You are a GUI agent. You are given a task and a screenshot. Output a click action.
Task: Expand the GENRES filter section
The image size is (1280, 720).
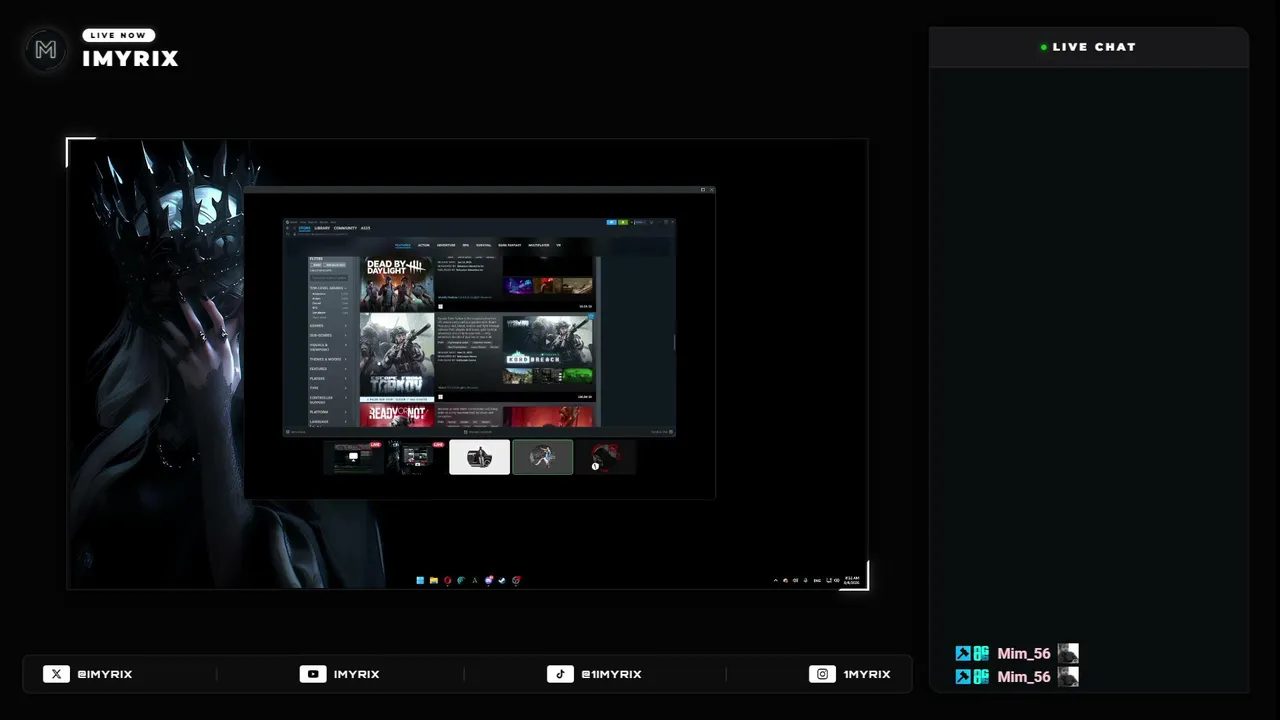pos(328,325)
